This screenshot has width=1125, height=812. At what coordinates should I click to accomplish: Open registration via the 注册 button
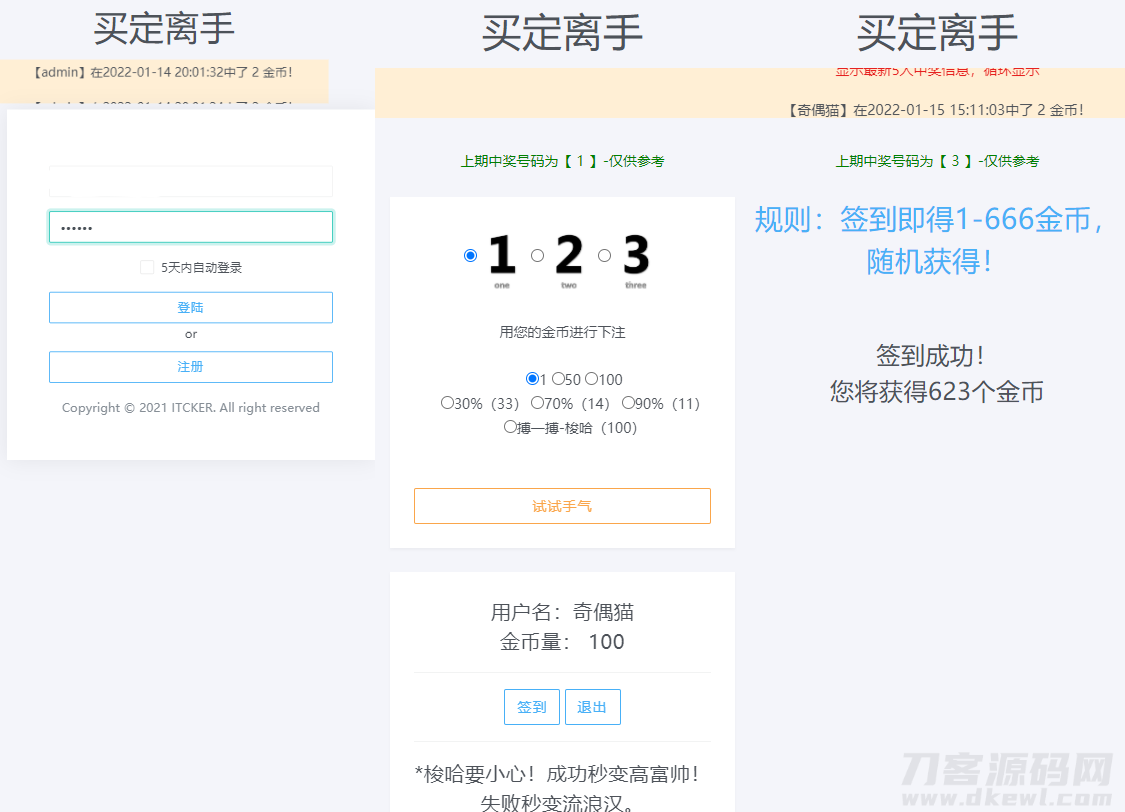(x=190, y=367)
